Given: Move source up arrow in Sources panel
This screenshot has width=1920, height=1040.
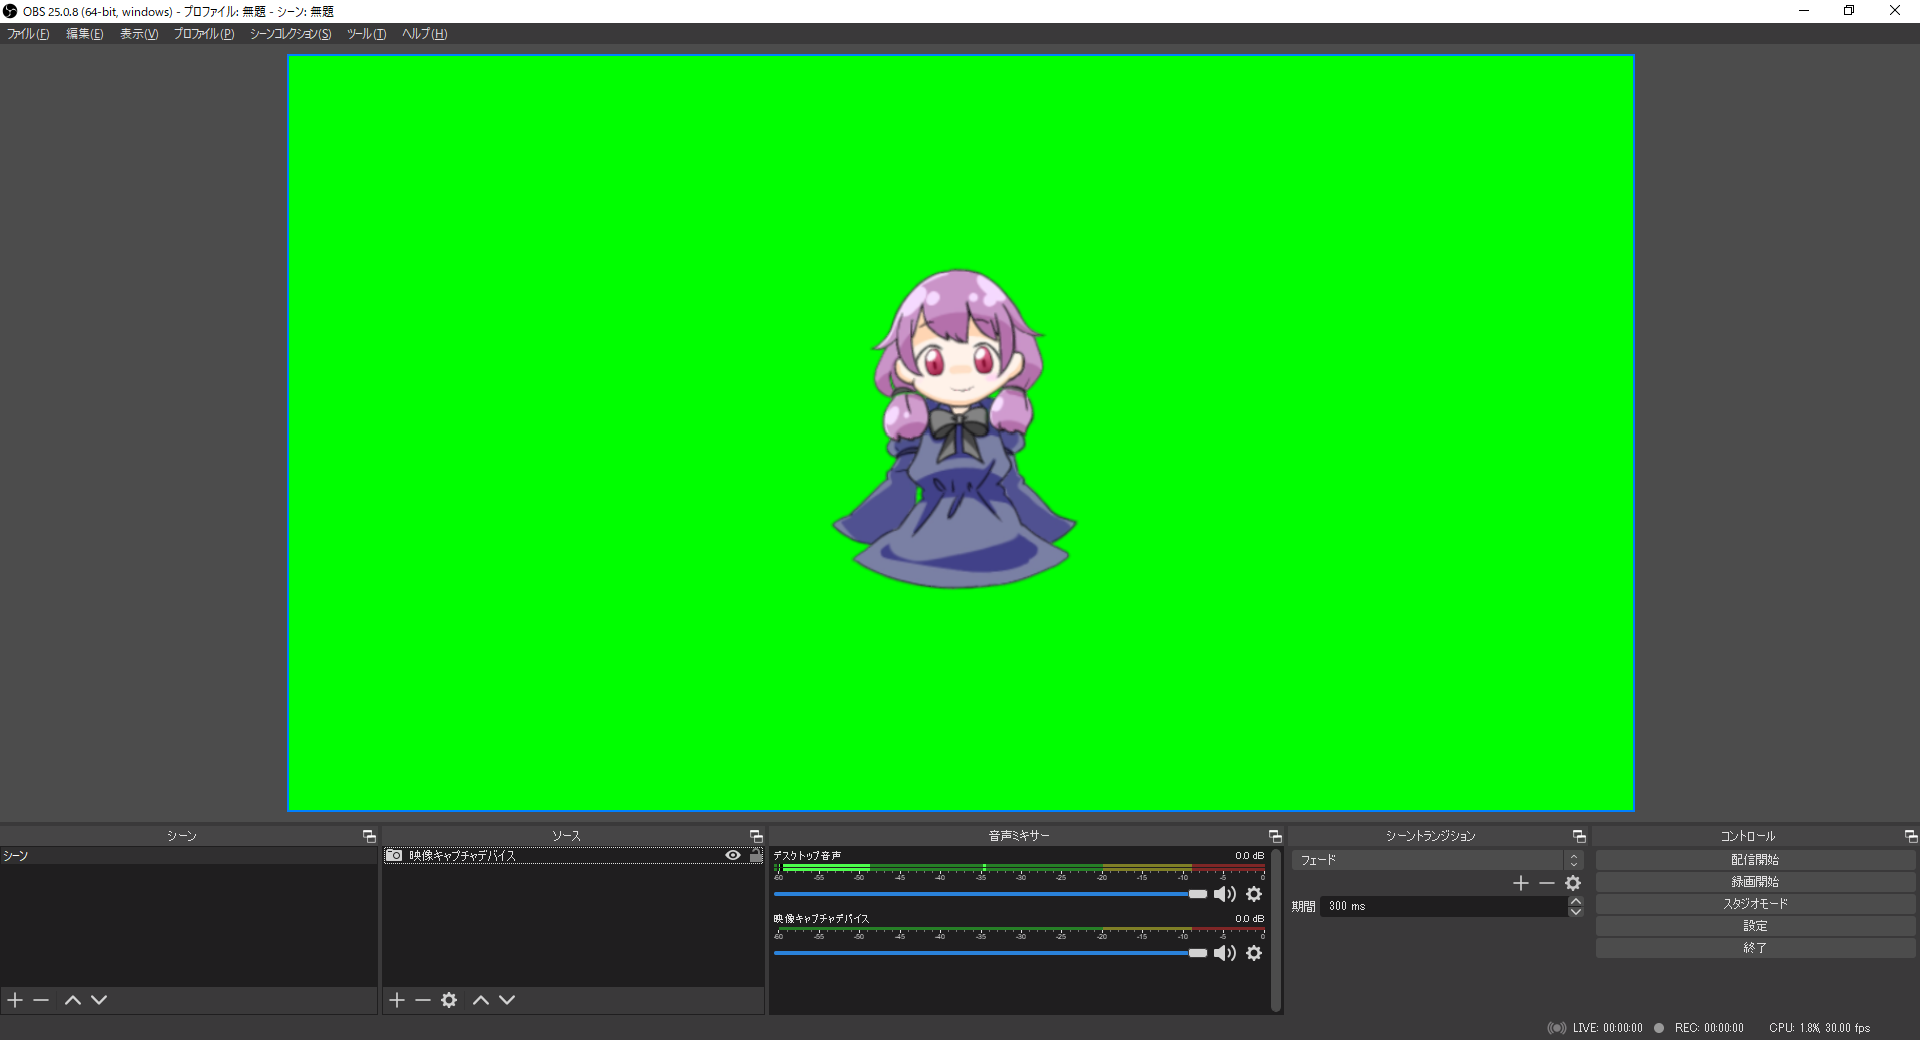Looking at the screenshot, I should 481,1000.
